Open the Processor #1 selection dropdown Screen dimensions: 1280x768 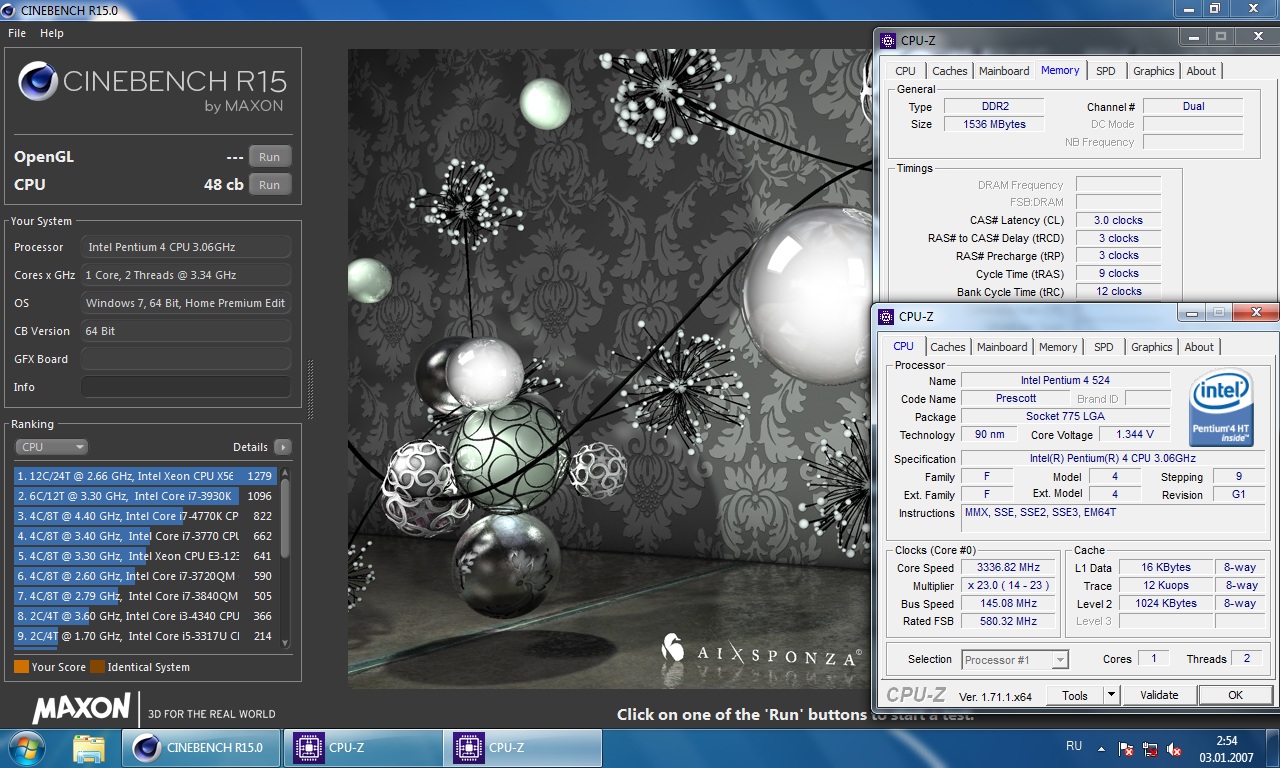(1015, 660)
